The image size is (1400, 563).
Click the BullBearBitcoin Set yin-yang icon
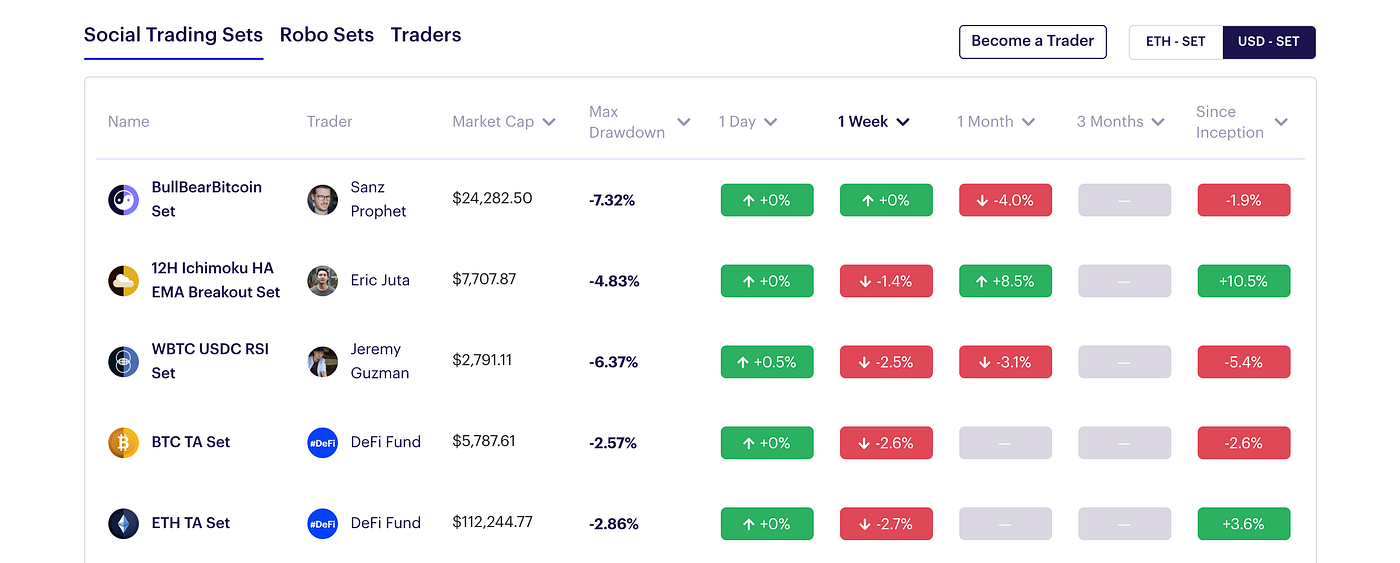[123, 200]
